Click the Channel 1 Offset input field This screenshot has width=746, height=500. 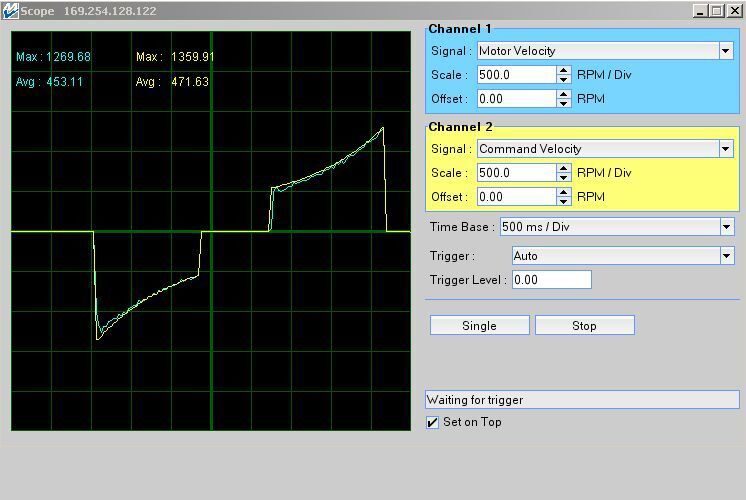click(x=516, y=98)
